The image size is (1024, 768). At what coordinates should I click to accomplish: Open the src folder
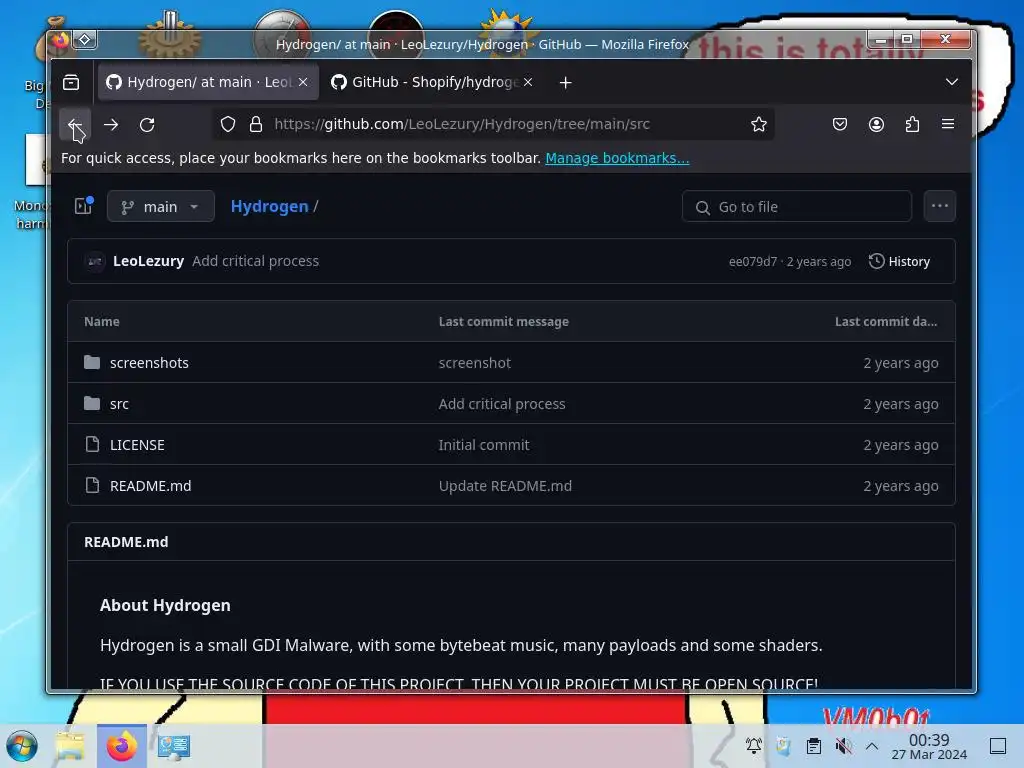(x=119, y=404)
